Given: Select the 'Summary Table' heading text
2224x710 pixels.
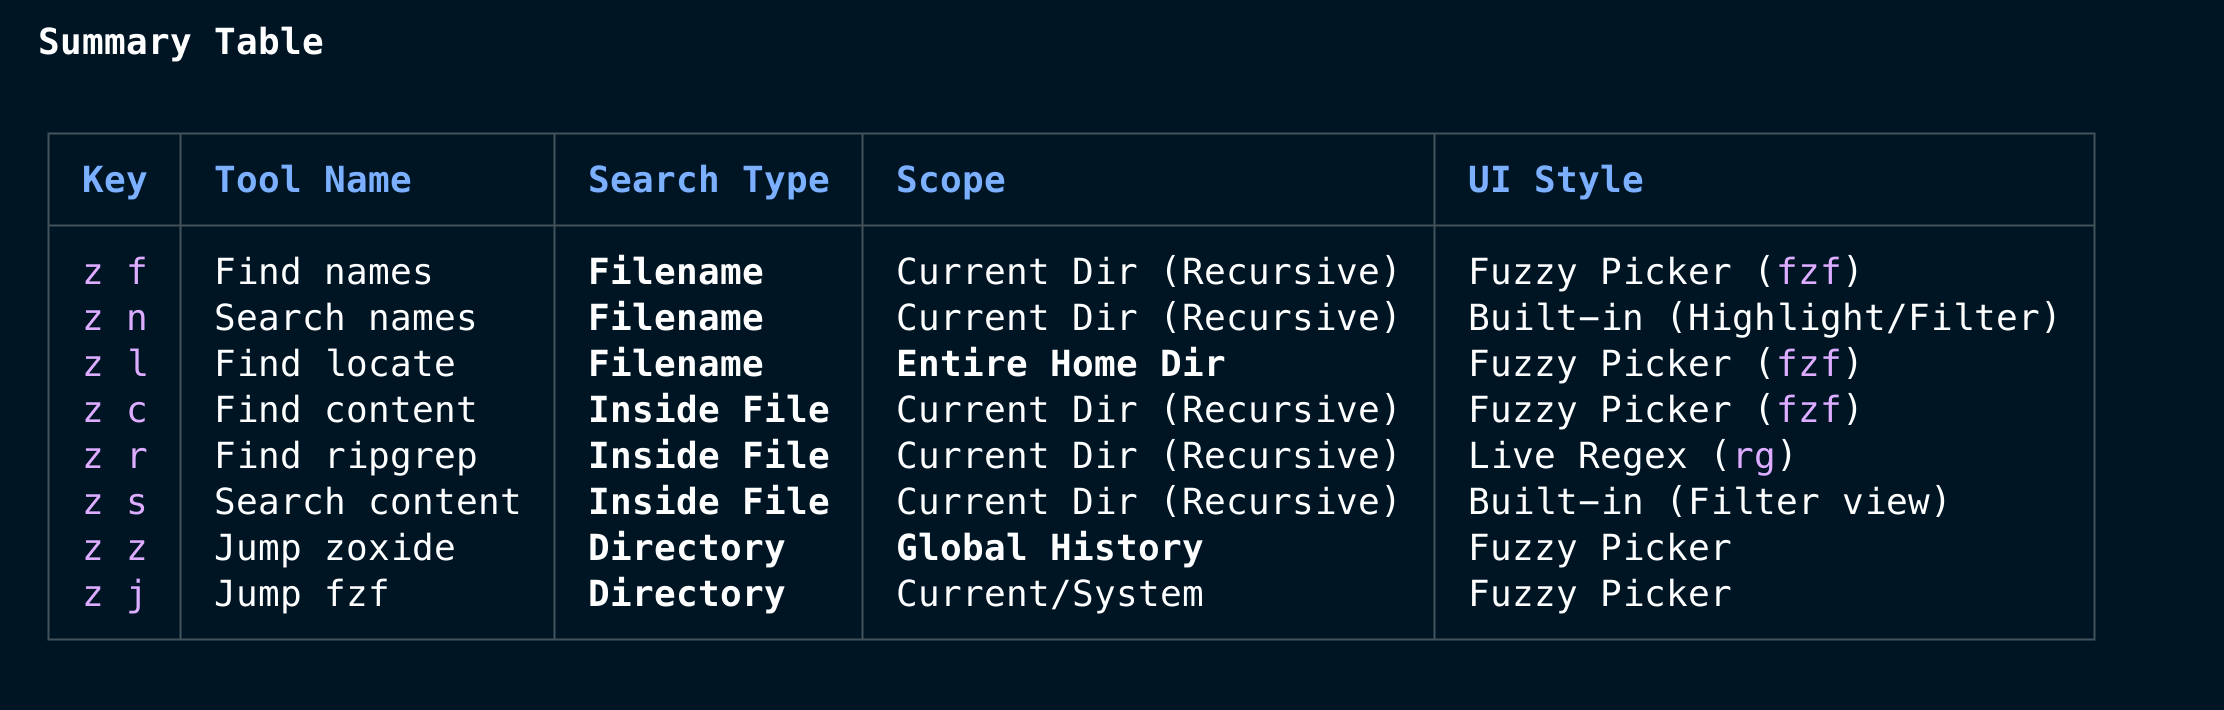Looking at the screenshot, I should (181, 42).
